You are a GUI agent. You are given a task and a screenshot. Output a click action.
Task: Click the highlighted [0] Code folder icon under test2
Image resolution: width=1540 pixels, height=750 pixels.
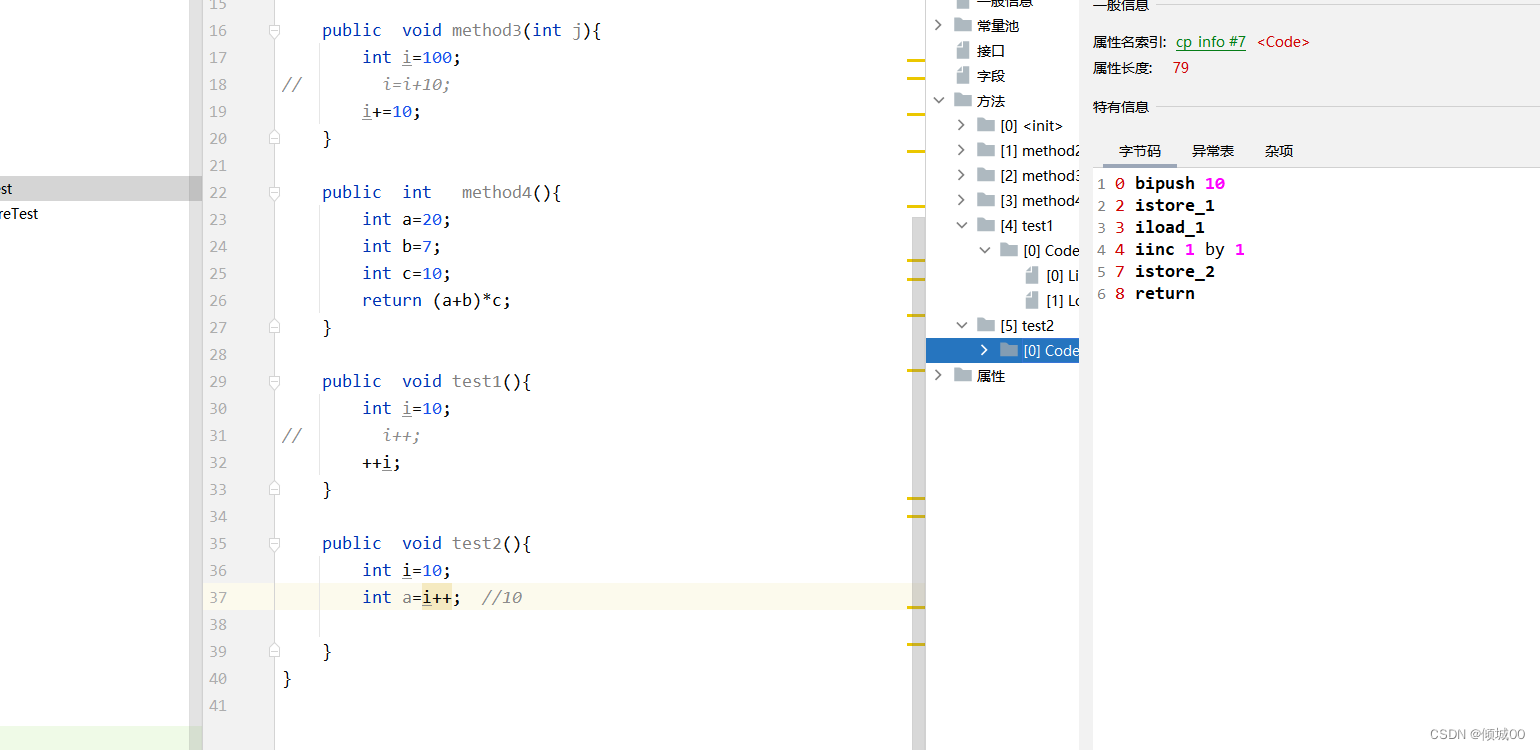click(x=1009, y=350)
